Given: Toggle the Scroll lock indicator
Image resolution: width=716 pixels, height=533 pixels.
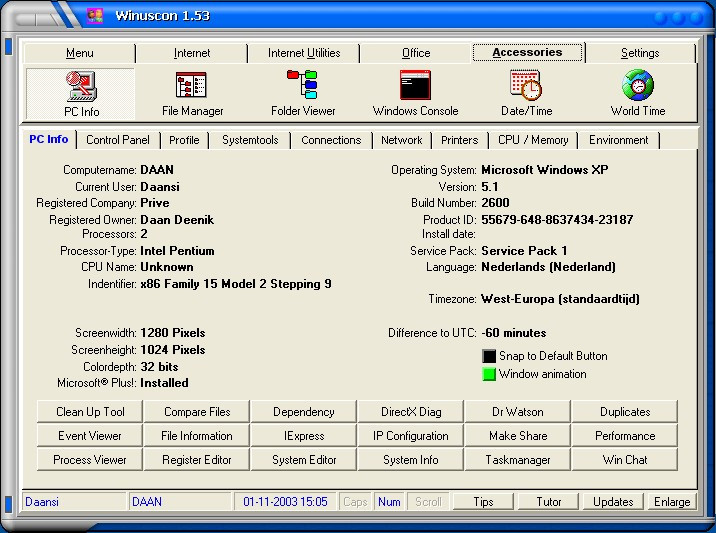Looking at the screenshot, I should coord(428,501).
